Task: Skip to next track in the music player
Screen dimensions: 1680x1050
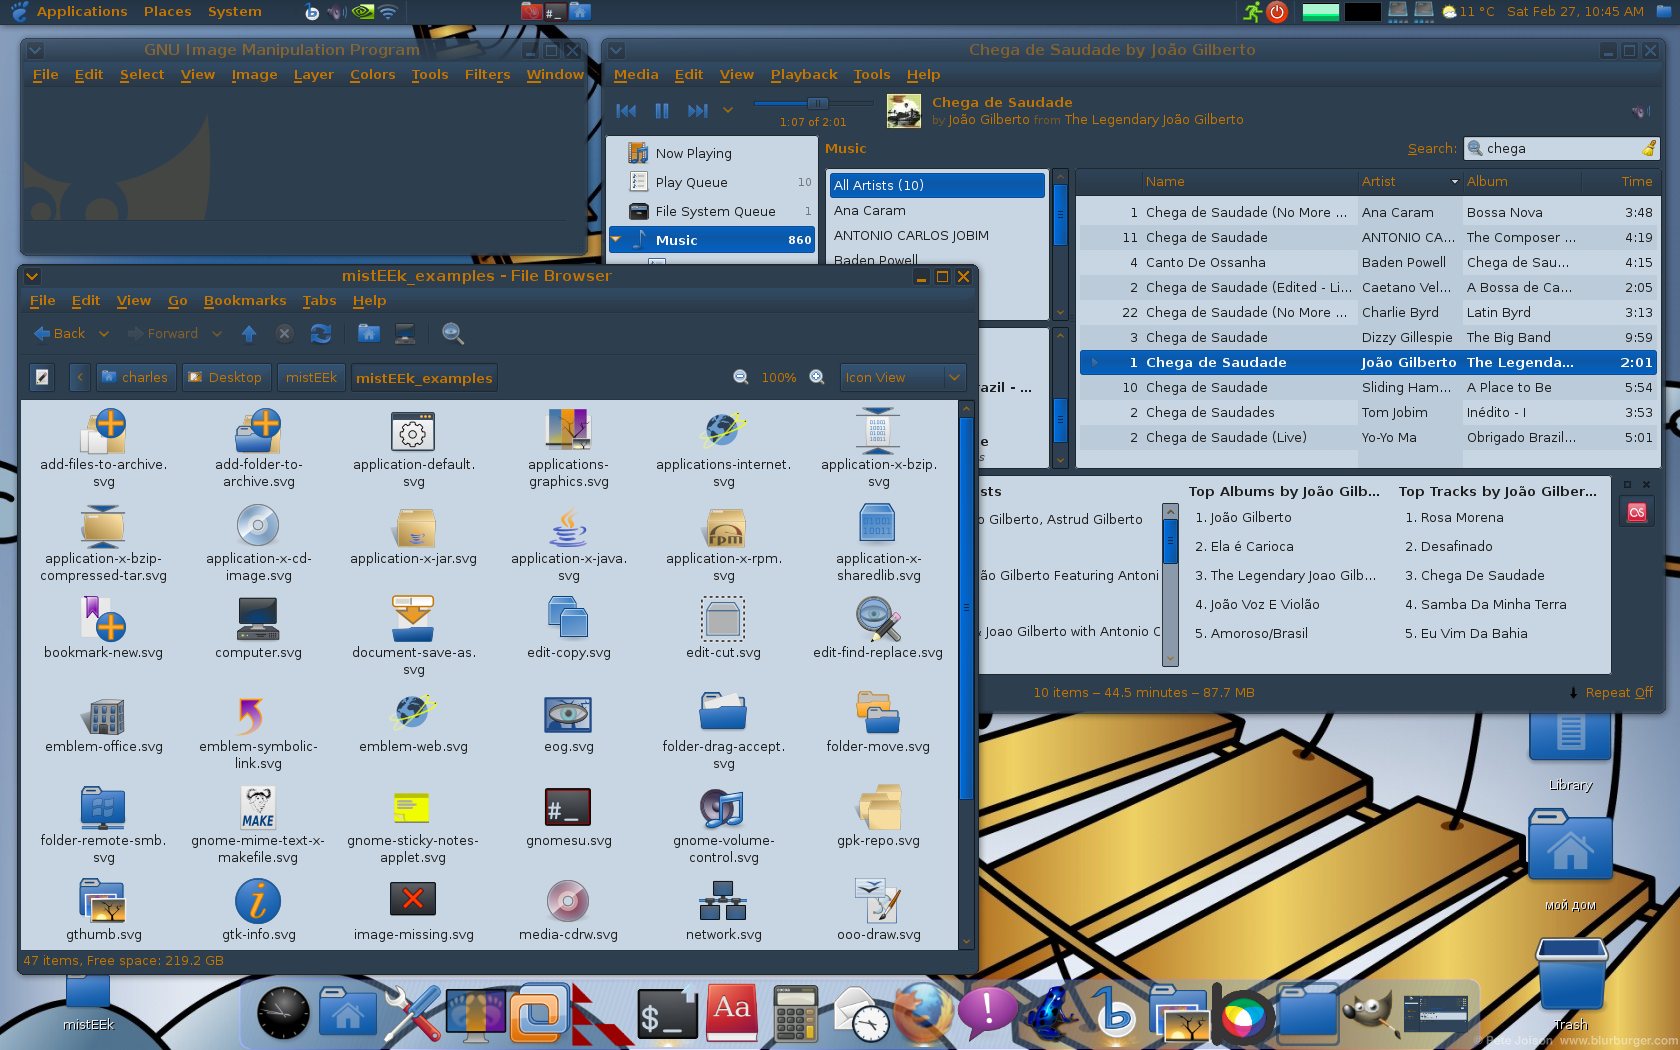Action: pyautogui.click(x=697, y=111)
